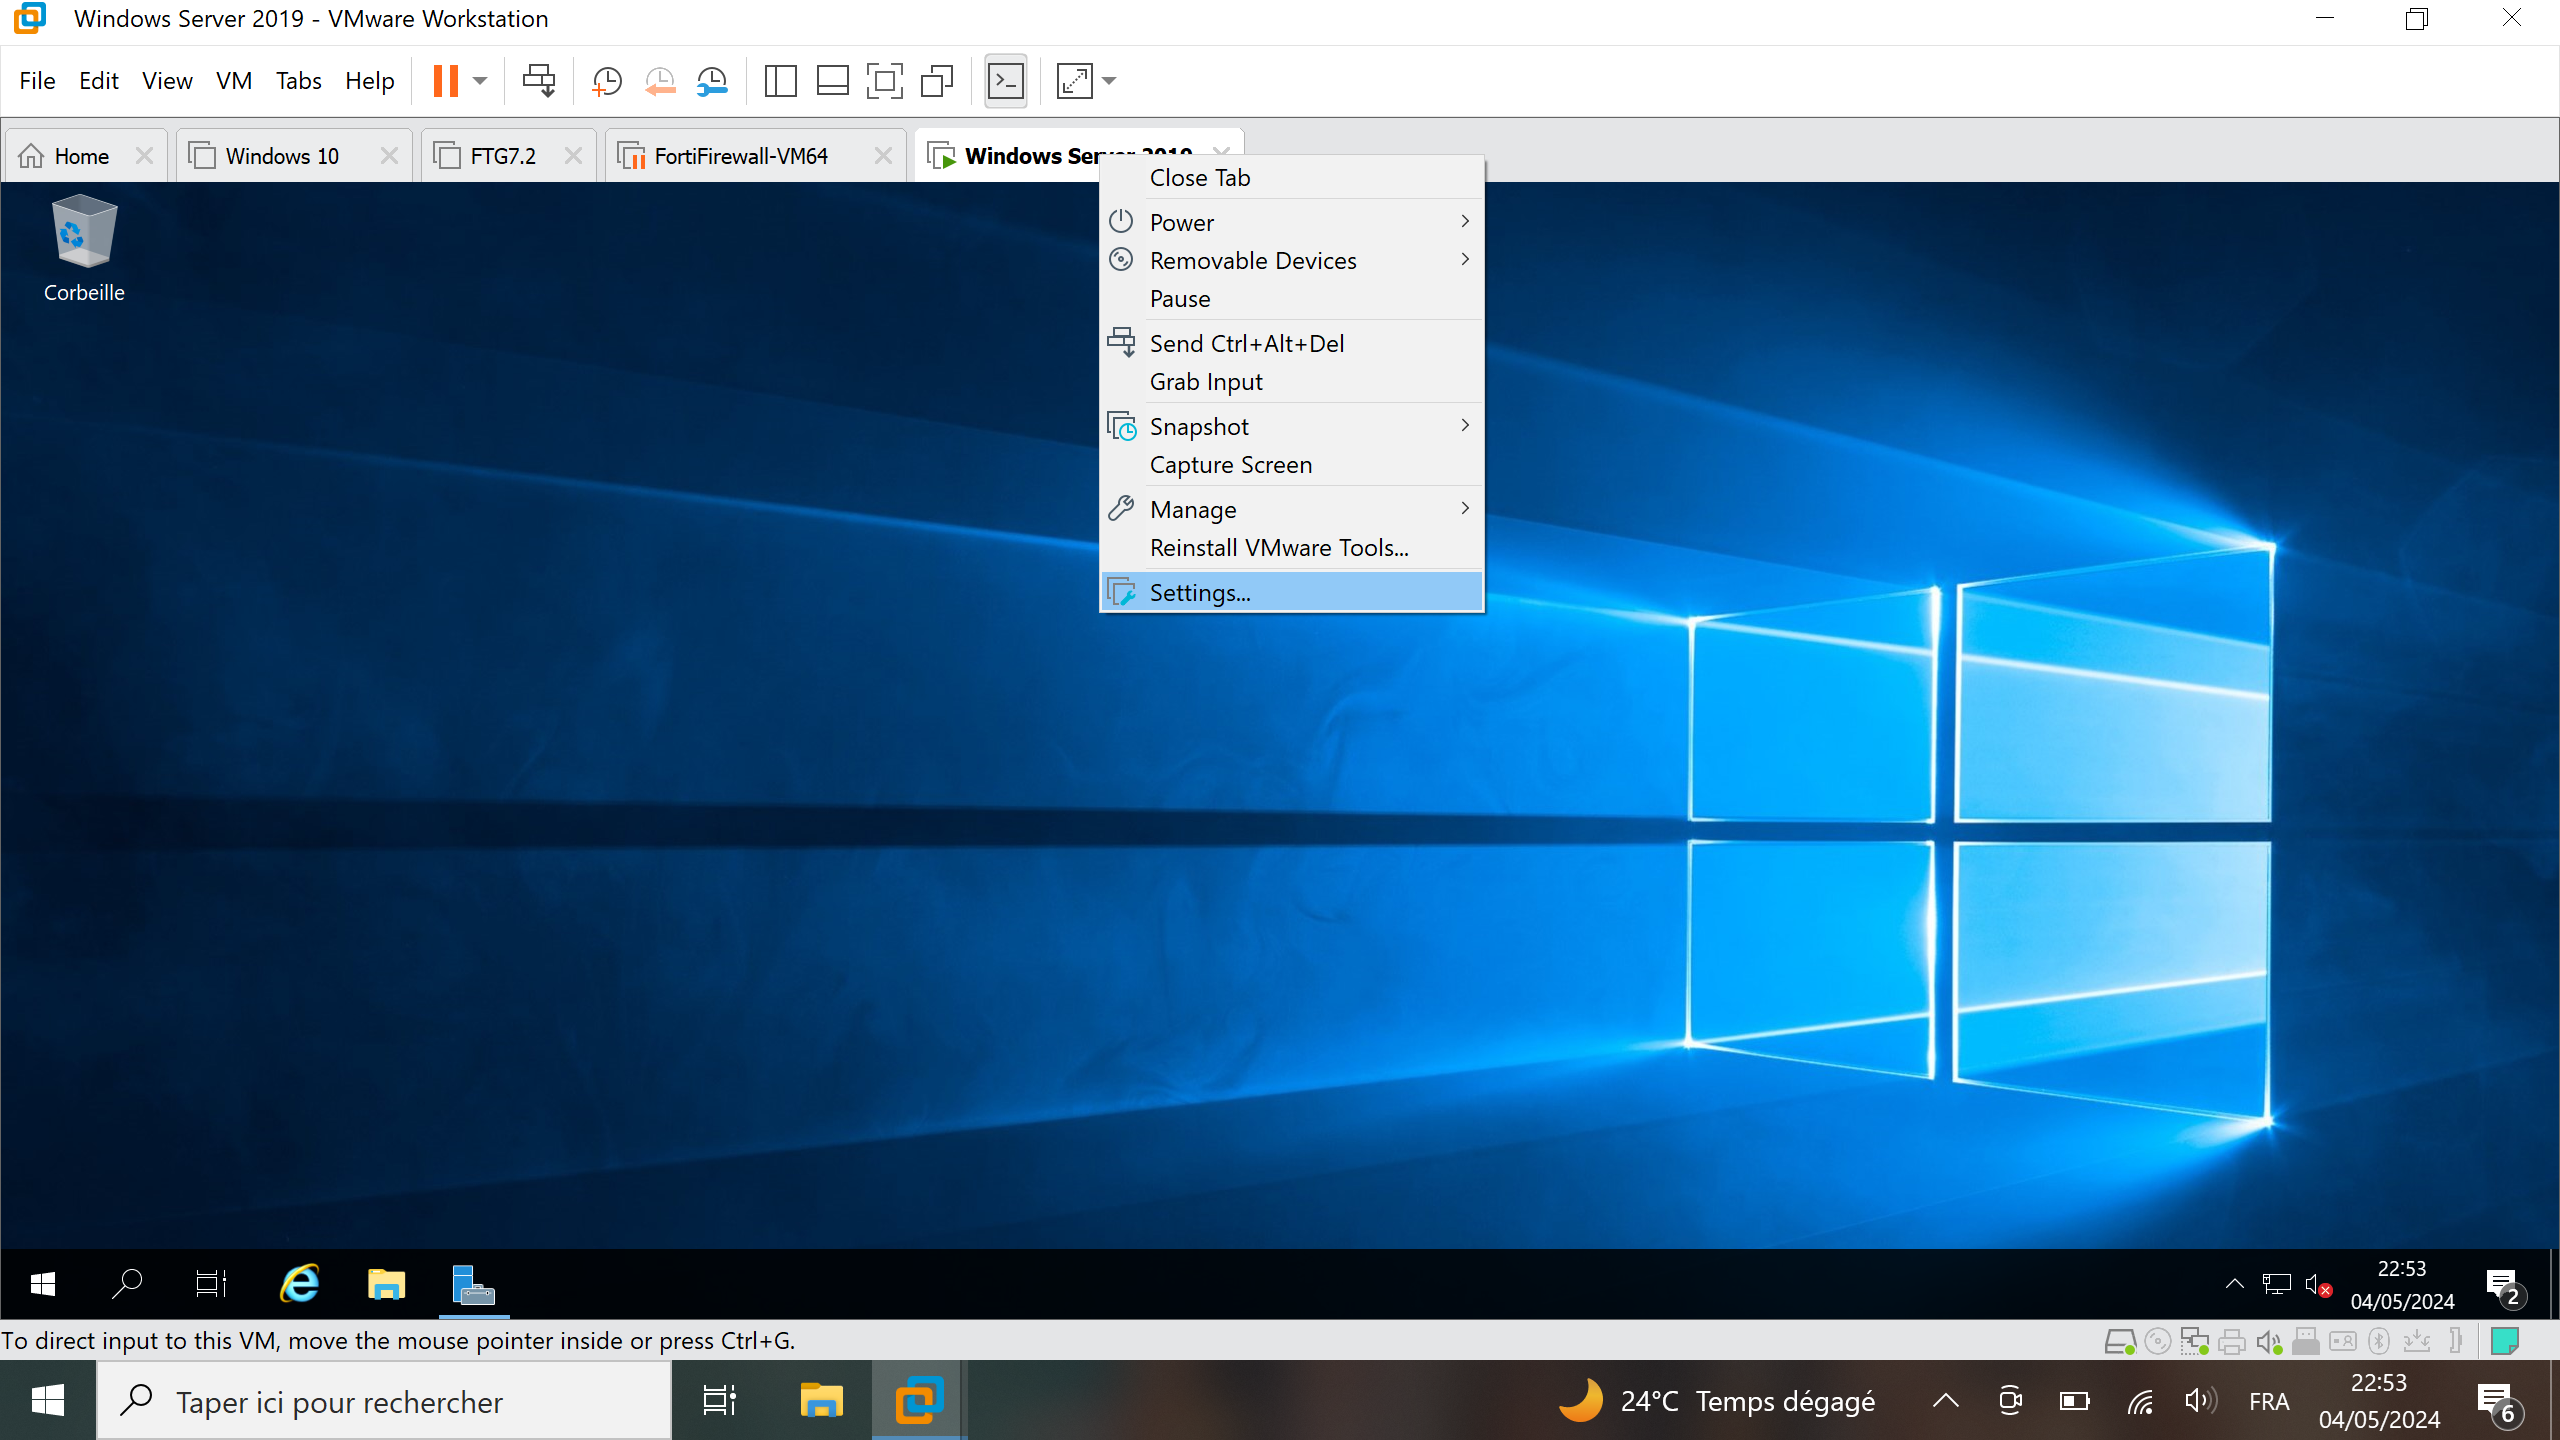Expand the Power submenu
This screenshot has height=1440, width=2560.
click(1291, 222)
